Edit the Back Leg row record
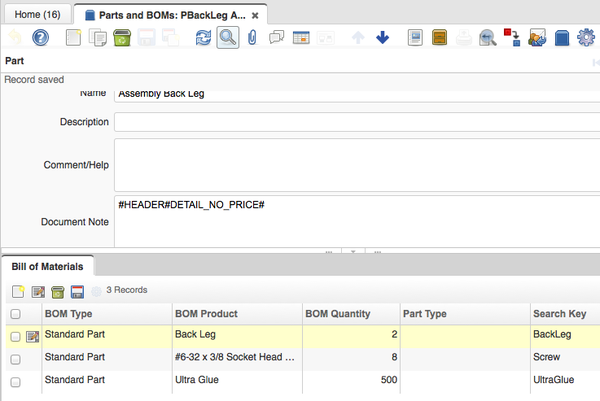Screen dimensions: 600x401 tap(32, 336)
